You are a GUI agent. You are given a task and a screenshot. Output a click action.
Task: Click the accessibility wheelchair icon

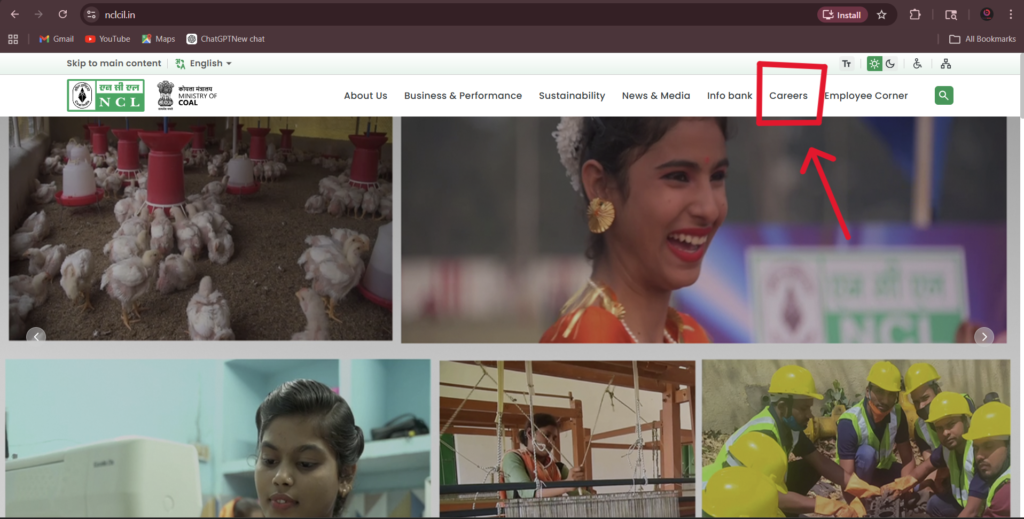point(917,64)
